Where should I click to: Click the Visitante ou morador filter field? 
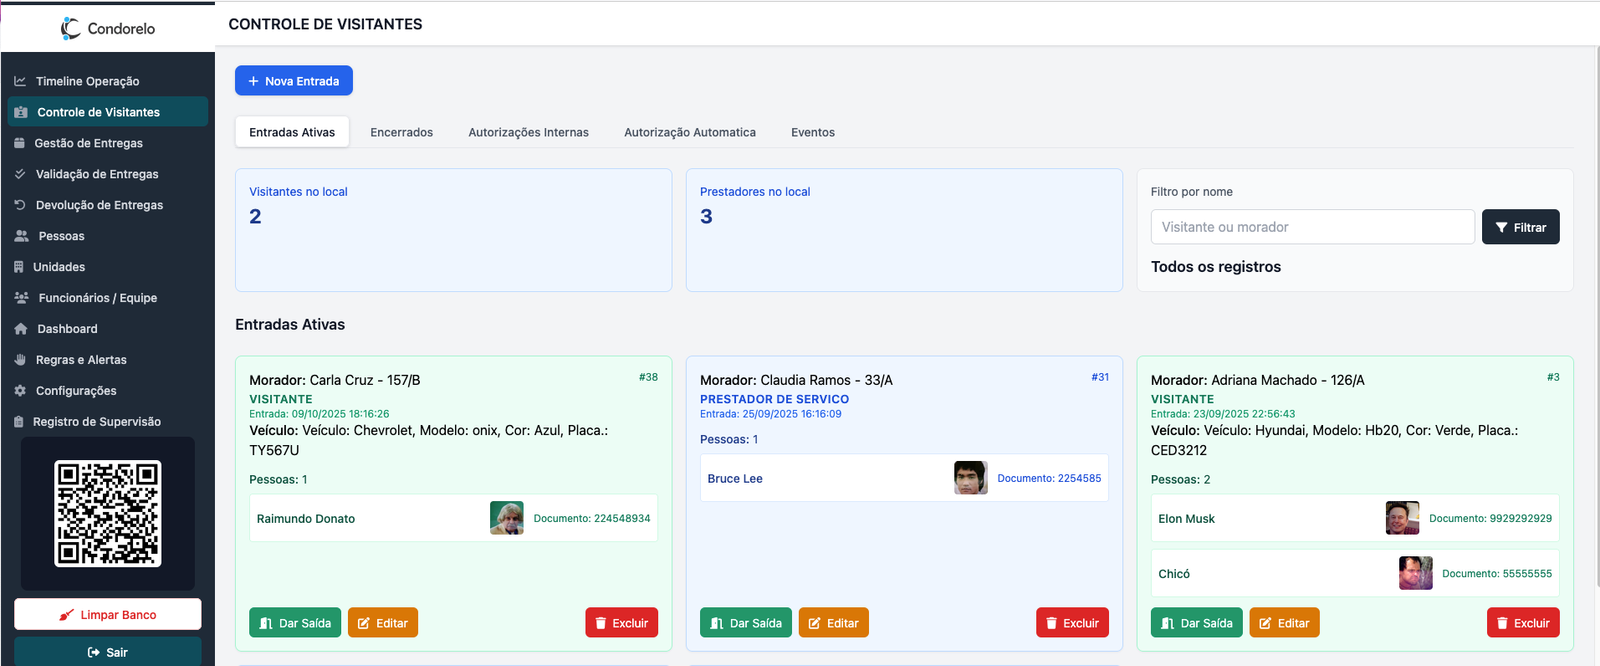pos(1312,227)
